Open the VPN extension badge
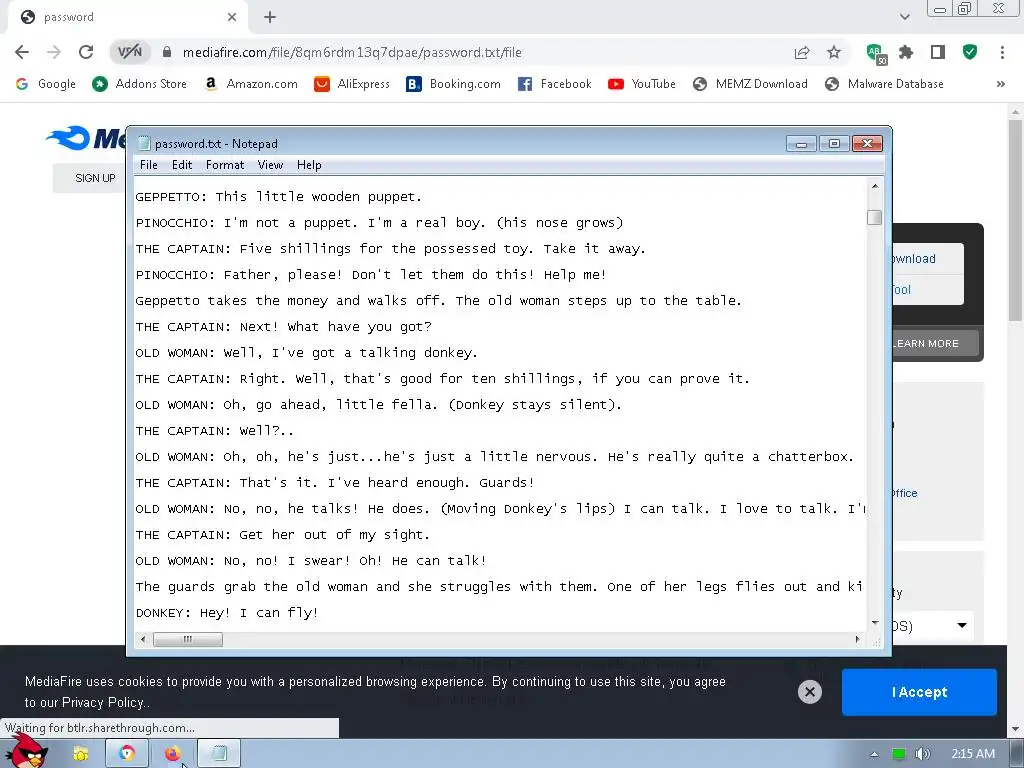The width and height of the screenshot is (1024, 768). pyautogui.click(x=129, y=52)
